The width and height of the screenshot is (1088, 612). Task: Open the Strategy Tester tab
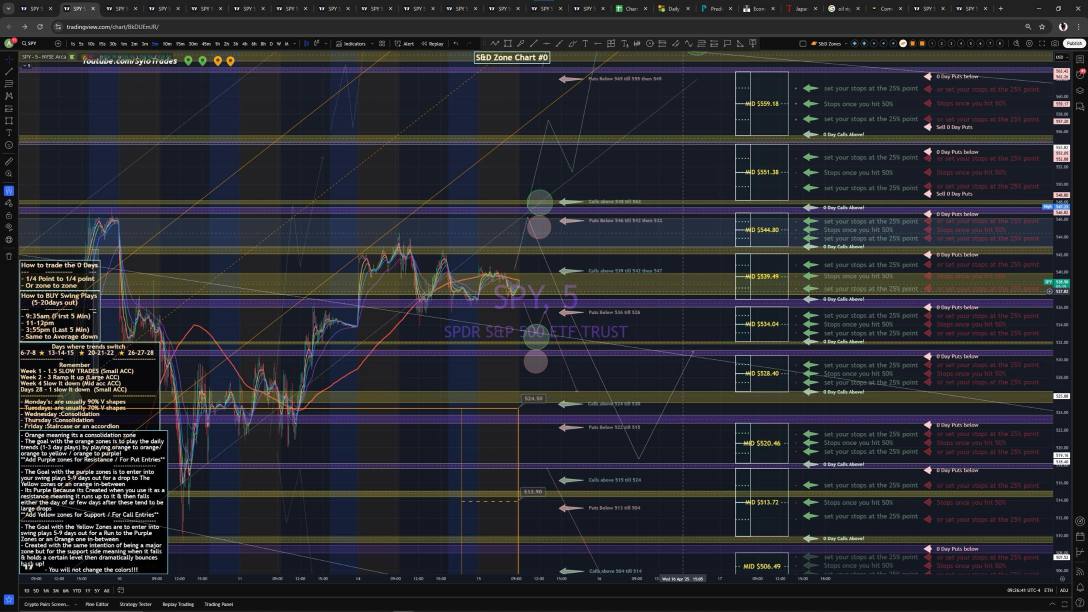point(135,604)
